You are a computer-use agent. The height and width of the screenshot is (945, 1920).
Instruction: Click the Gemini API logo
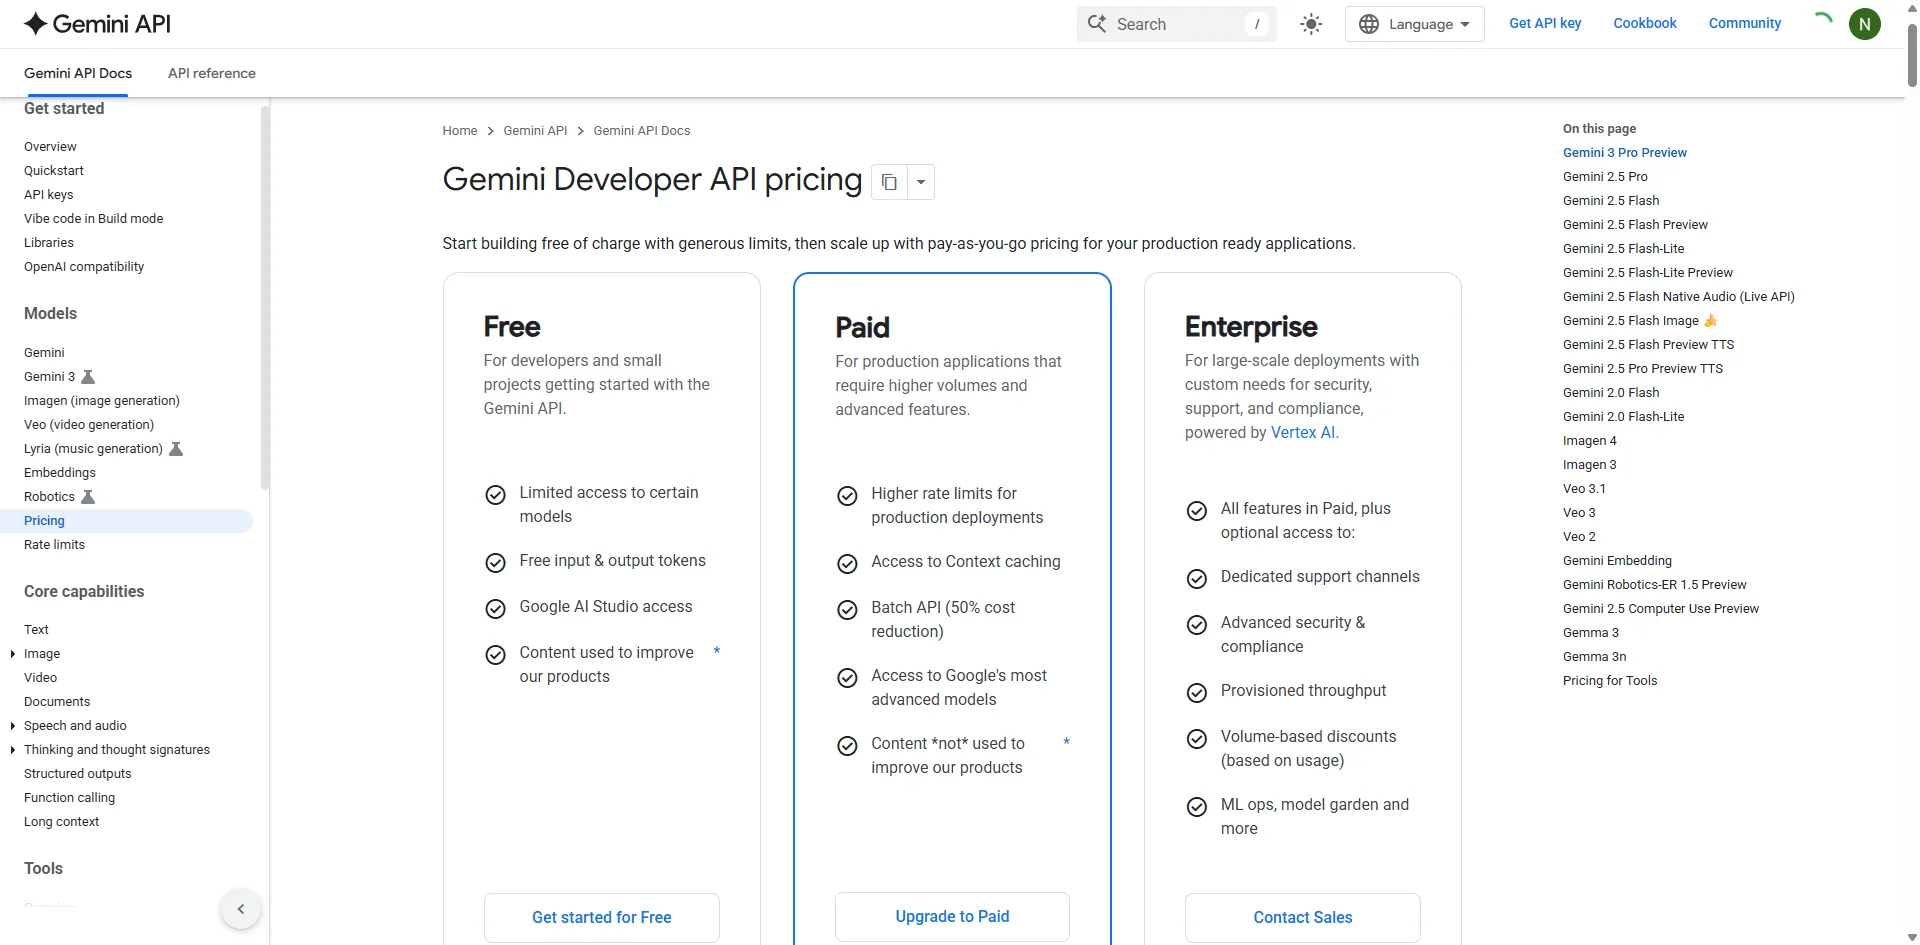97,24
